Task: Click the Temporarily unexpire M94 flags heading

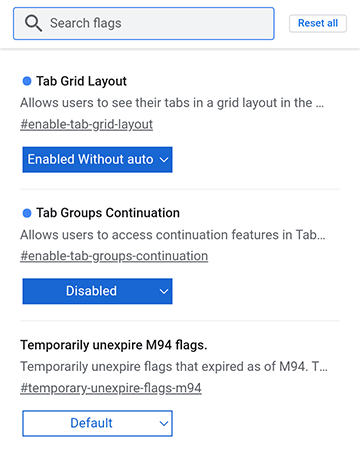Action: point(114,345)
